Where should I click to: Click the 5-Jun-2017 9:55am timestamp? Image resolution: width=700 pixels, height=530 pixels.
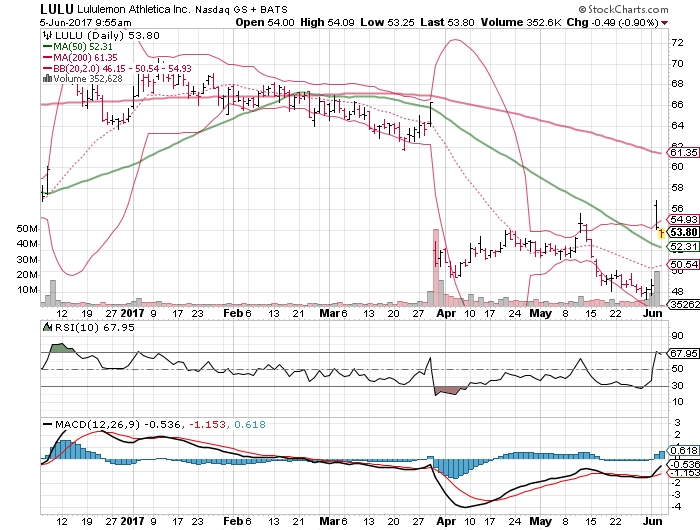pos(85,22)
